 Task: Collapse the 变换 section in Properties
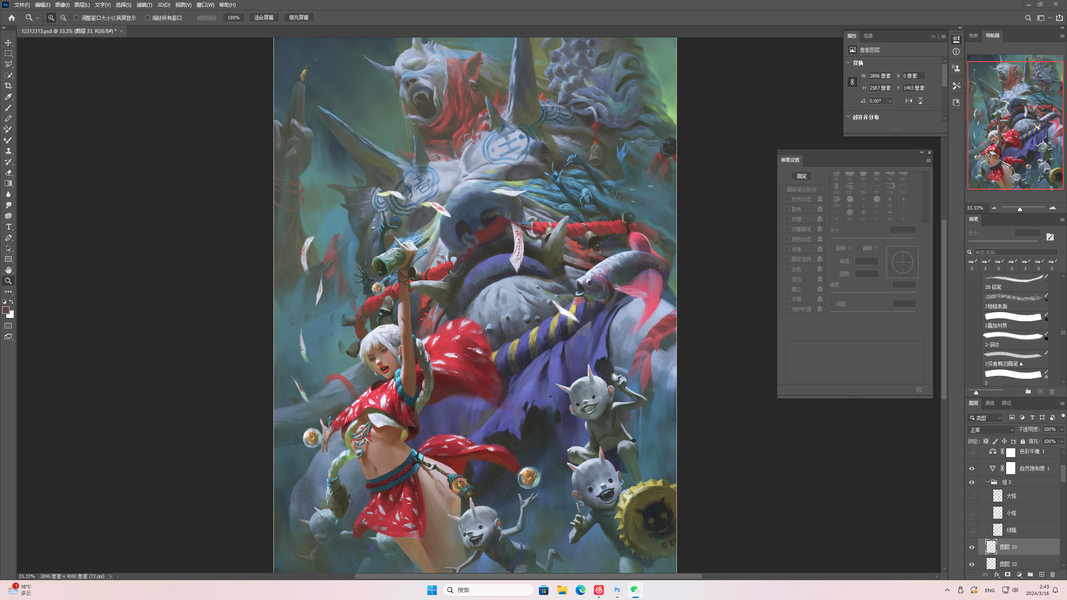tap(848, 63)
